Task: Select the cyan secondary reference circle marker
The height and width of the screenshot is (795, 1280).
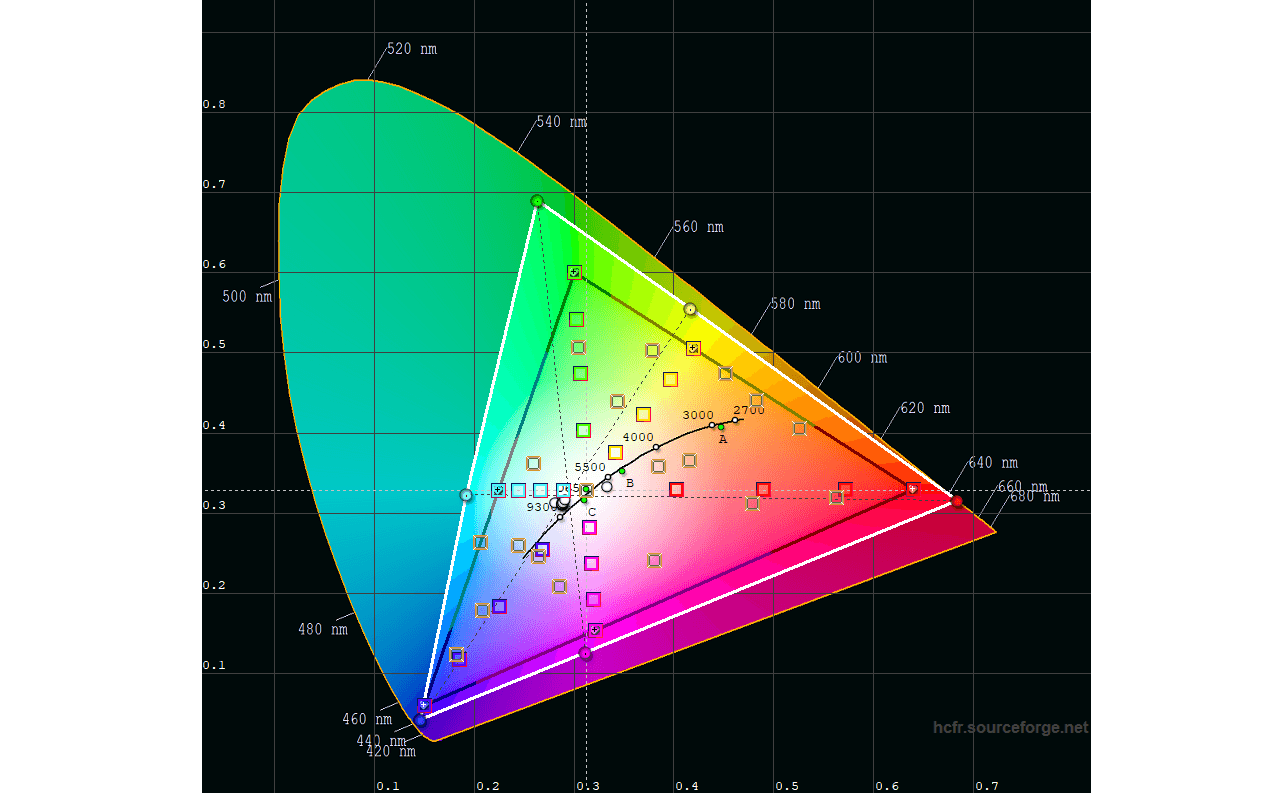Action: pos(466,495)
